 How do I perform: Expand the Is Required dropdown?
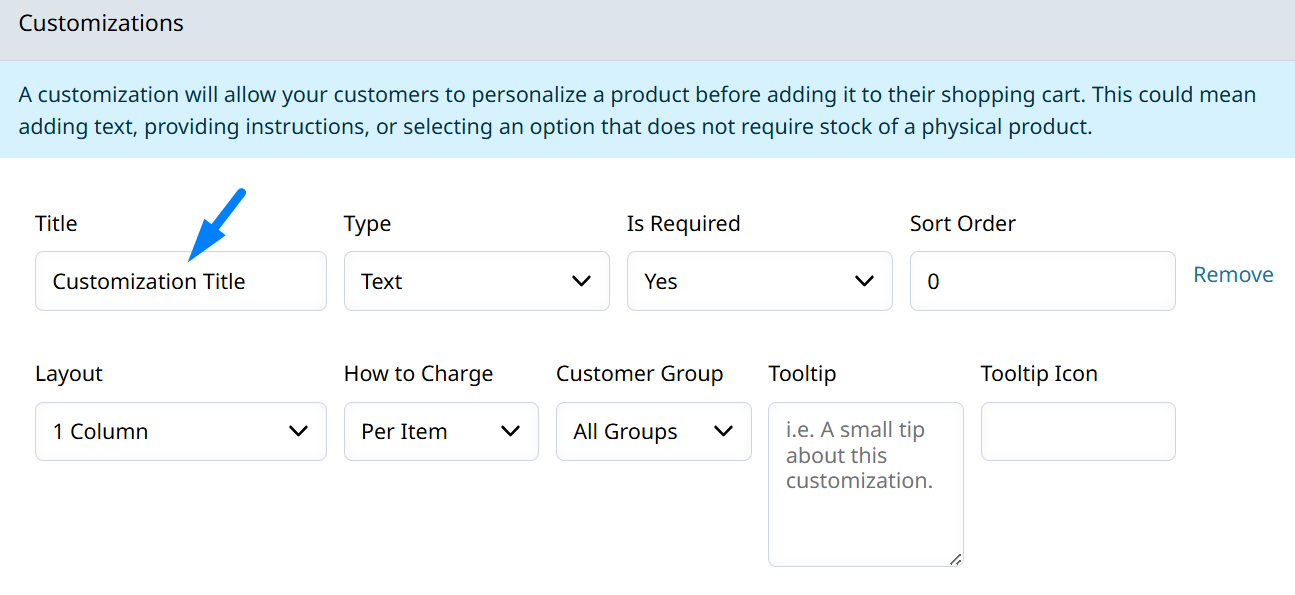pos(759,281)
